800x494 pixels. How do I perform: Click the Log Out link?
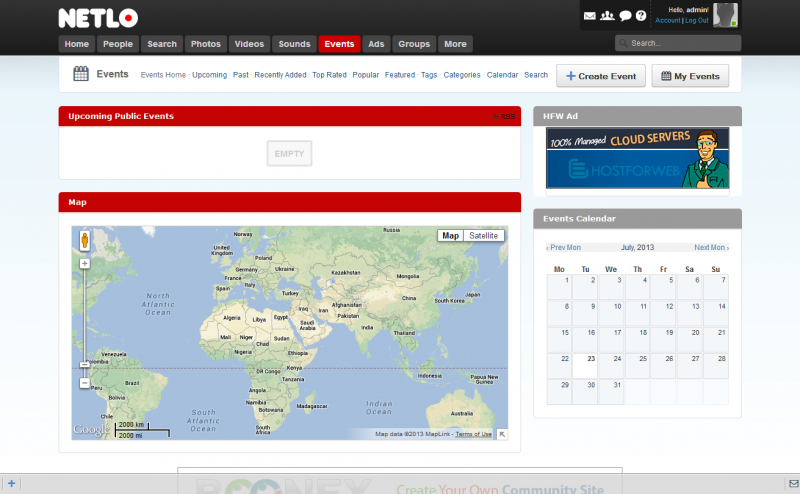(x=697, y=20)
